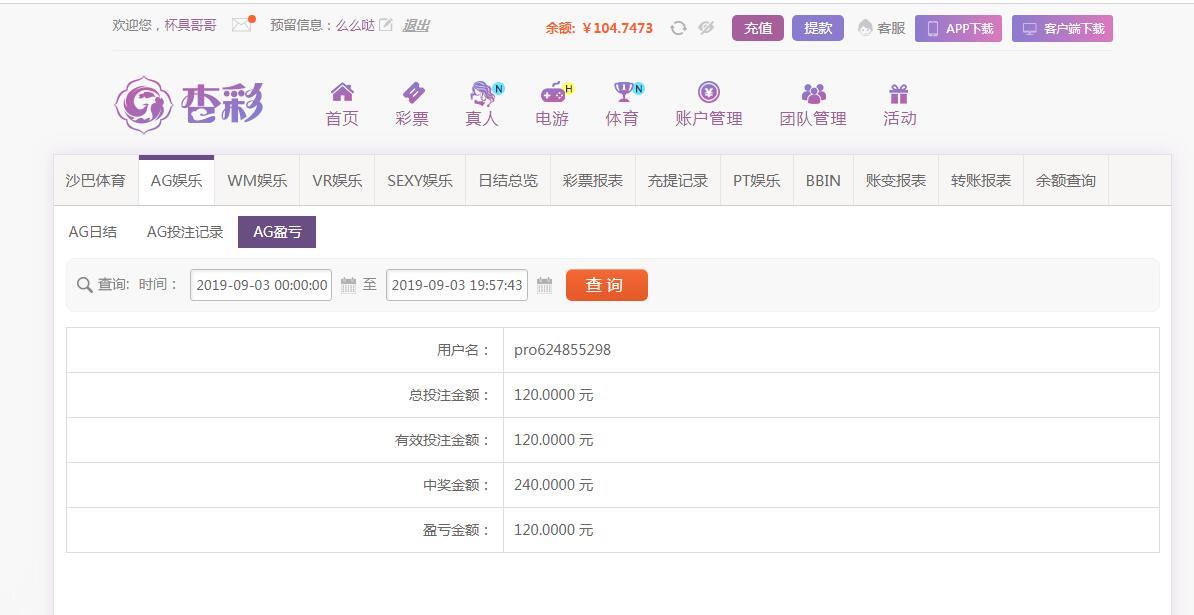The height and width of the screenshot is (615, 1194).
Task: Switch to BBIN tab
Action: click(x=823, y=180)
